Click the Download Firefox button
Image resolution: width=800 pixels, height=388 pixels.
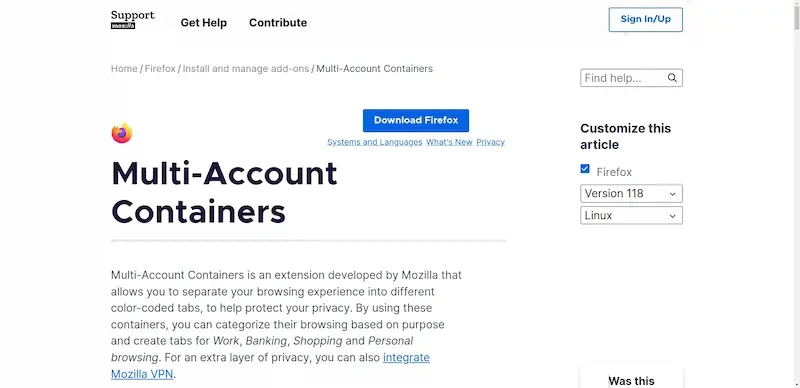click(416, 120)
